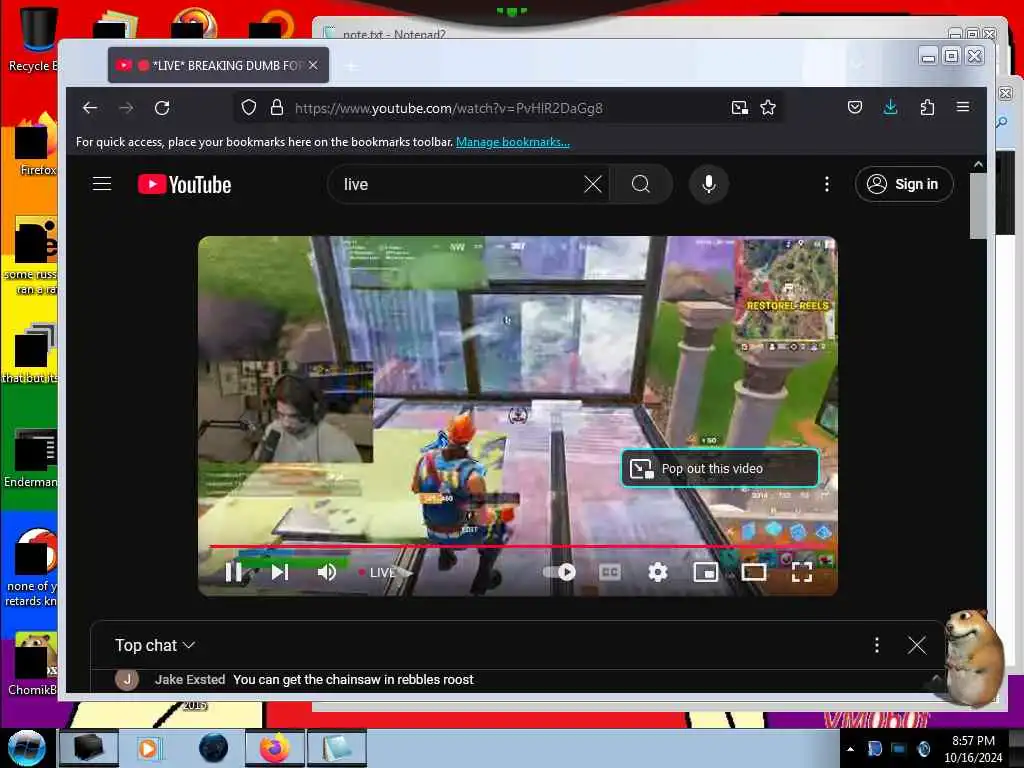
Task: Open the YouTube guide sidebar menu
Action: click(102, 184)
